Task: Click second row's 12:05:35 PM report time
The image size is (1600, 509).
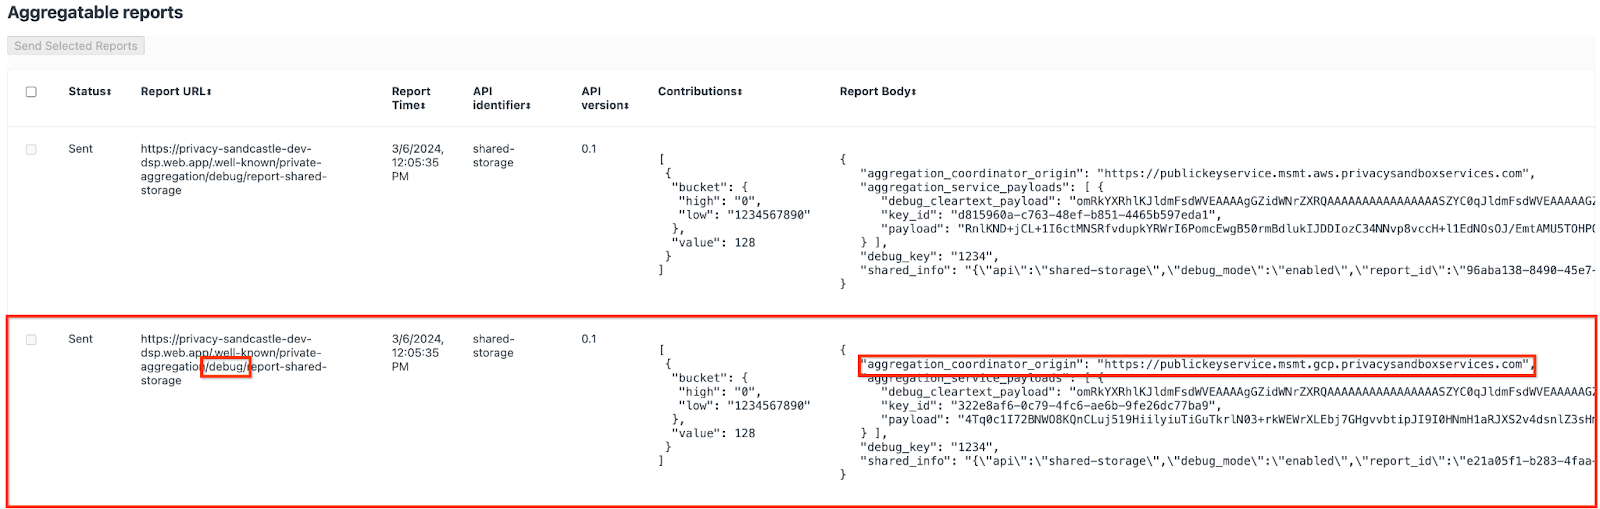Action: click(415, 353)
